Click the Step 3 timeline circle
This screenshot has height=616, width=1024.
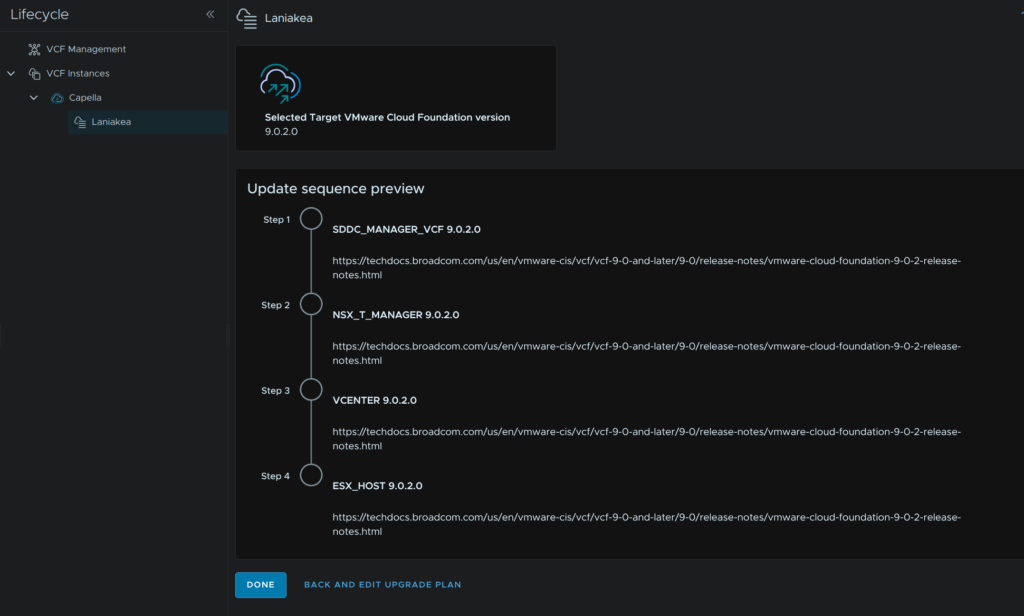pos(311,390)
